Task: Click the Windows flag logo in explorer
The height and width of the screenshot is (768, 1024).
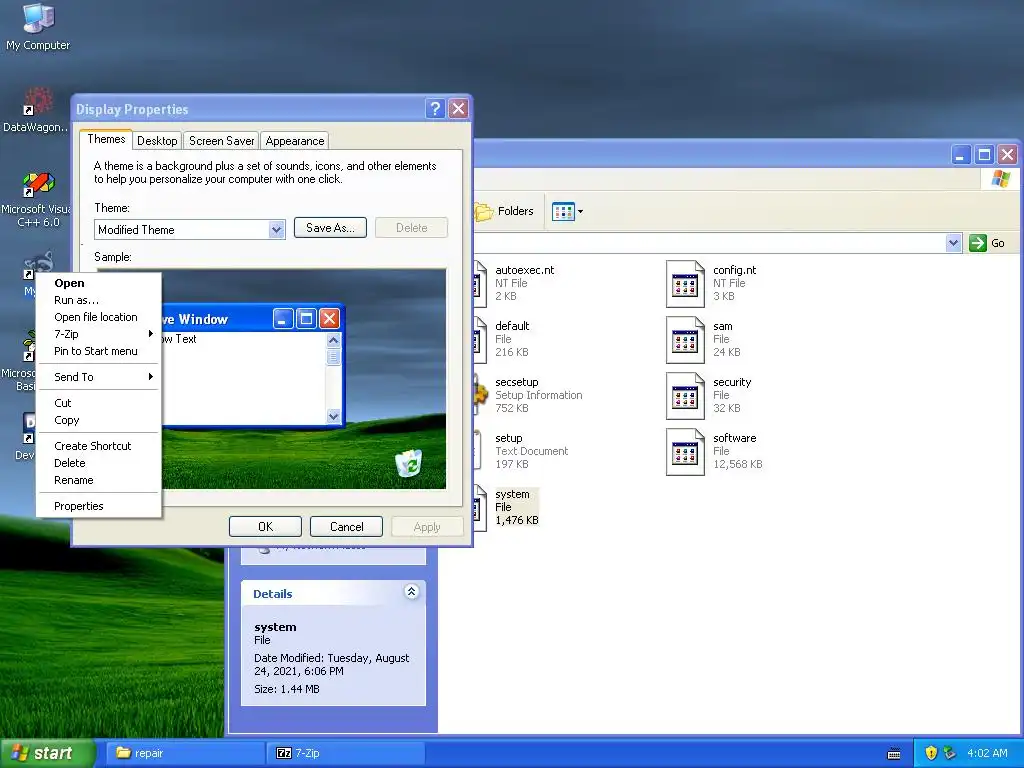Action: tap(1000, 179)
